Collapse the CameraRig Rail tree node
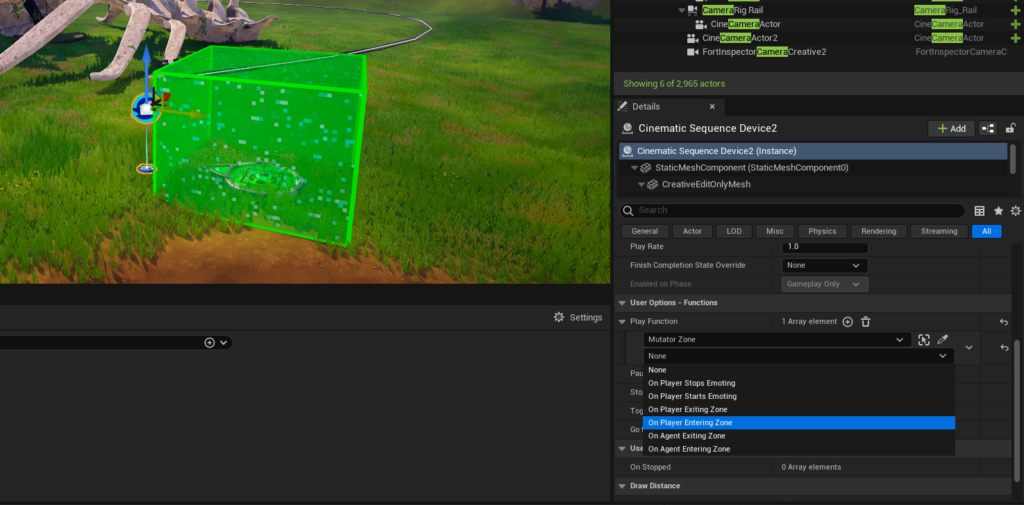 [682, 10]
